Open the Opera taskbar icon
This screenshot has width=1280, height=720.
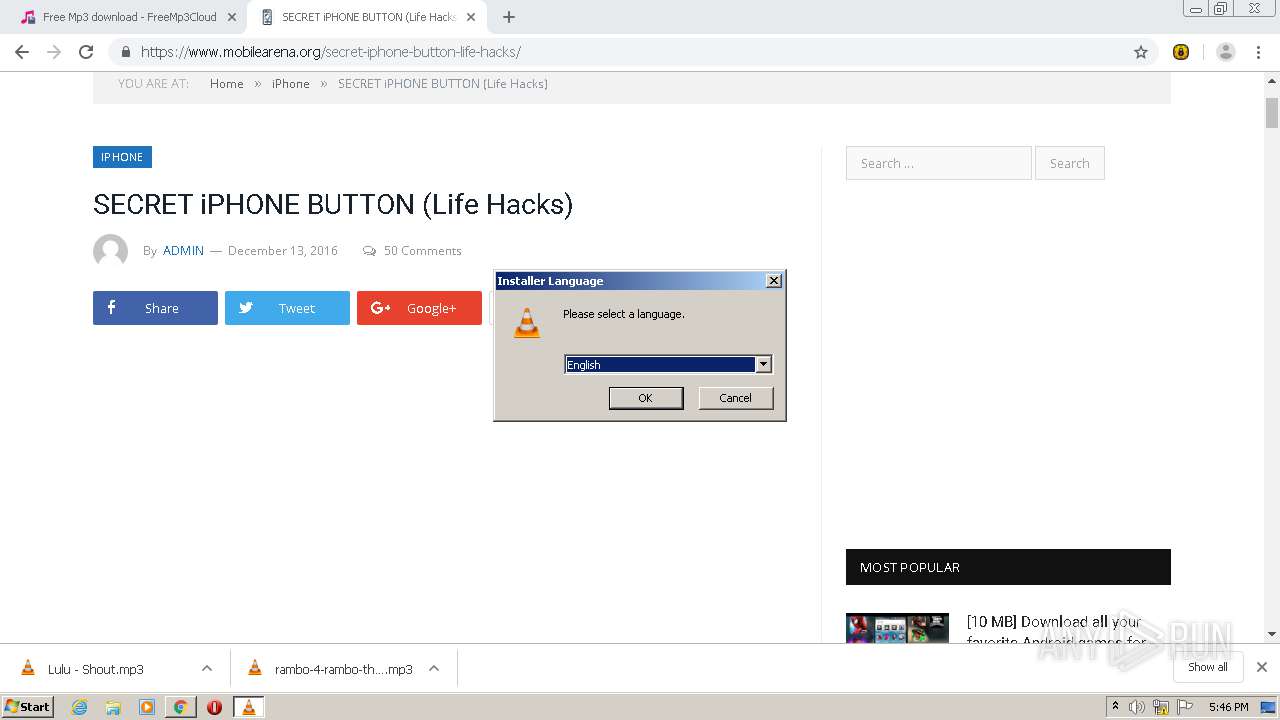pos(214,707)
